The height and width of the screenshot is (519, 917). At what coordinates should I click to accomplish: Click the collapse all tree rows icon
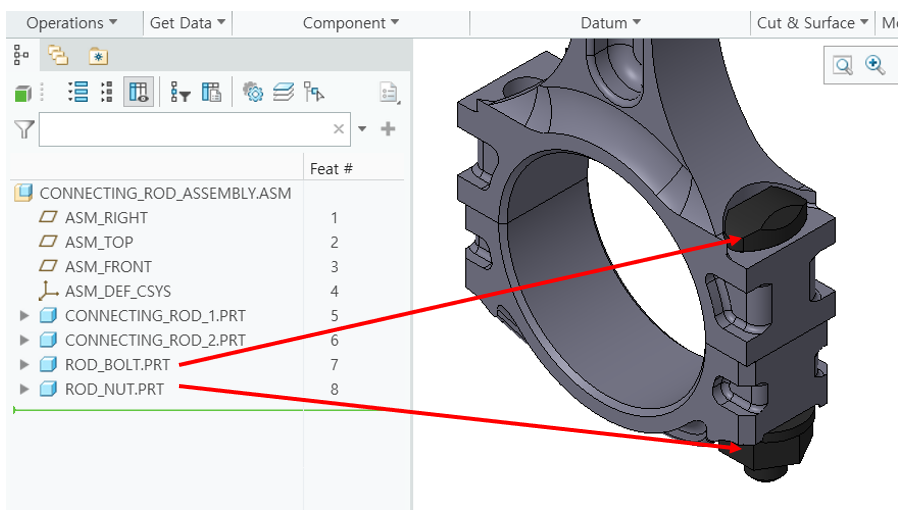click(106, 92)
